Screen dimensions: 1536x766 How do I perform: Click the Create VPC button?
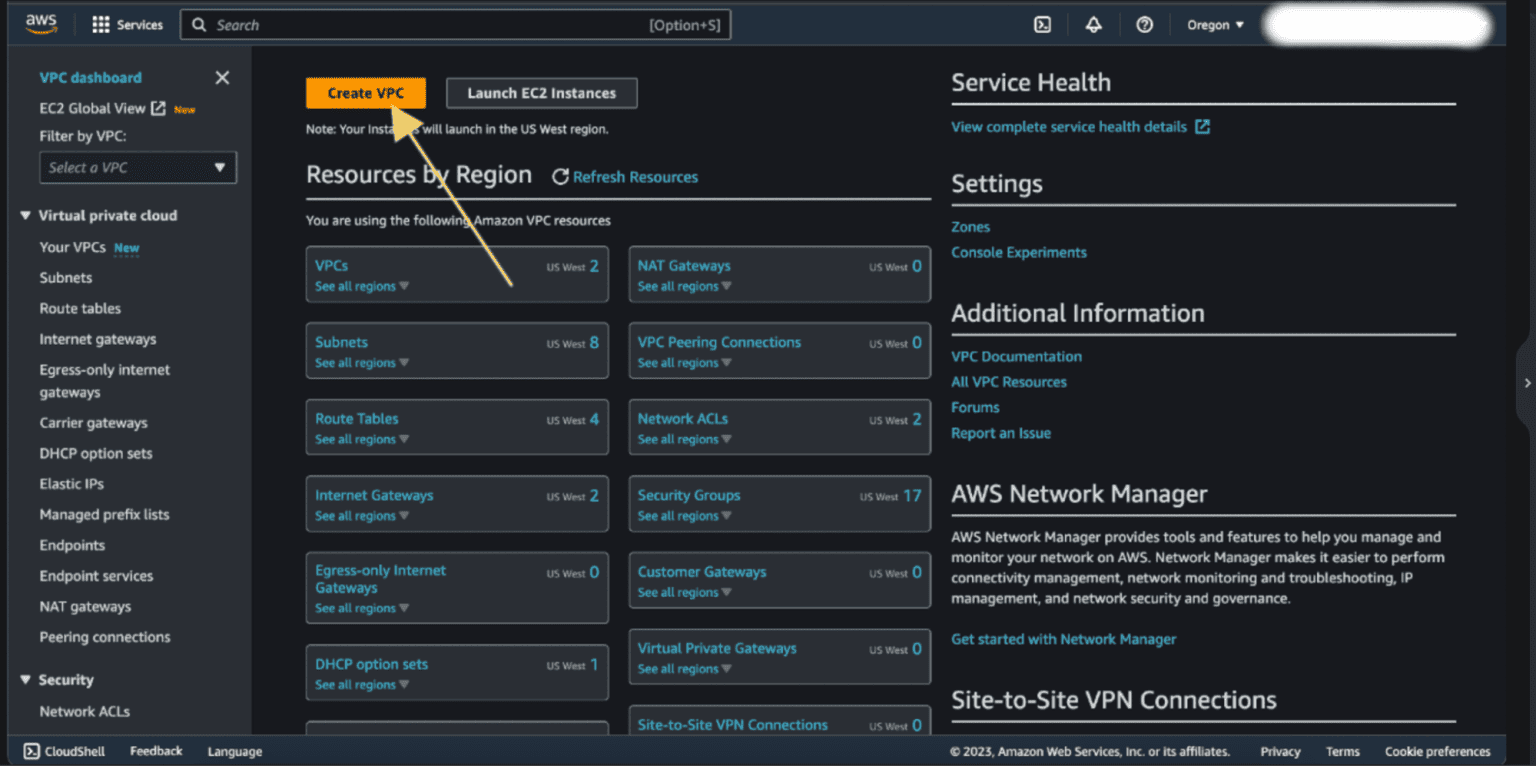pyautogui.click(x=366, y=92)
